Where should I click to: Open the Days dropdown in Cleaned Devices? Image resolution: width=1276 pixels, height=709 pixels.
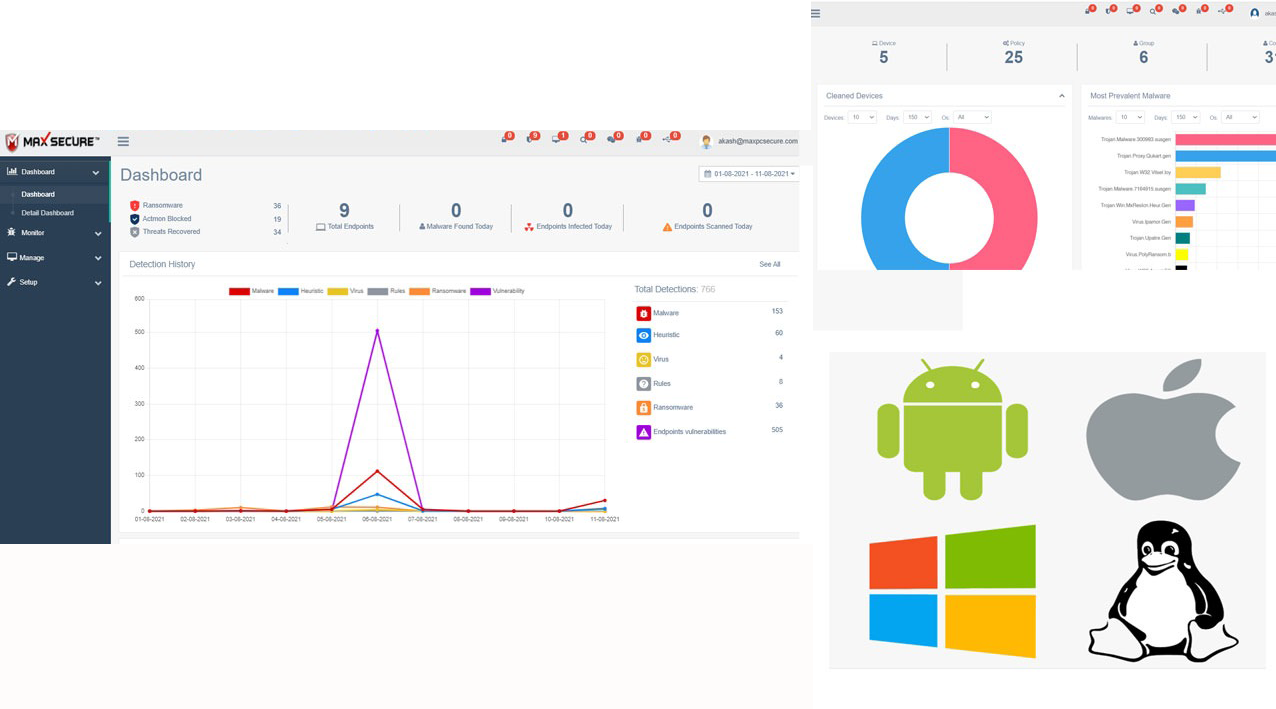pos(917,117)
